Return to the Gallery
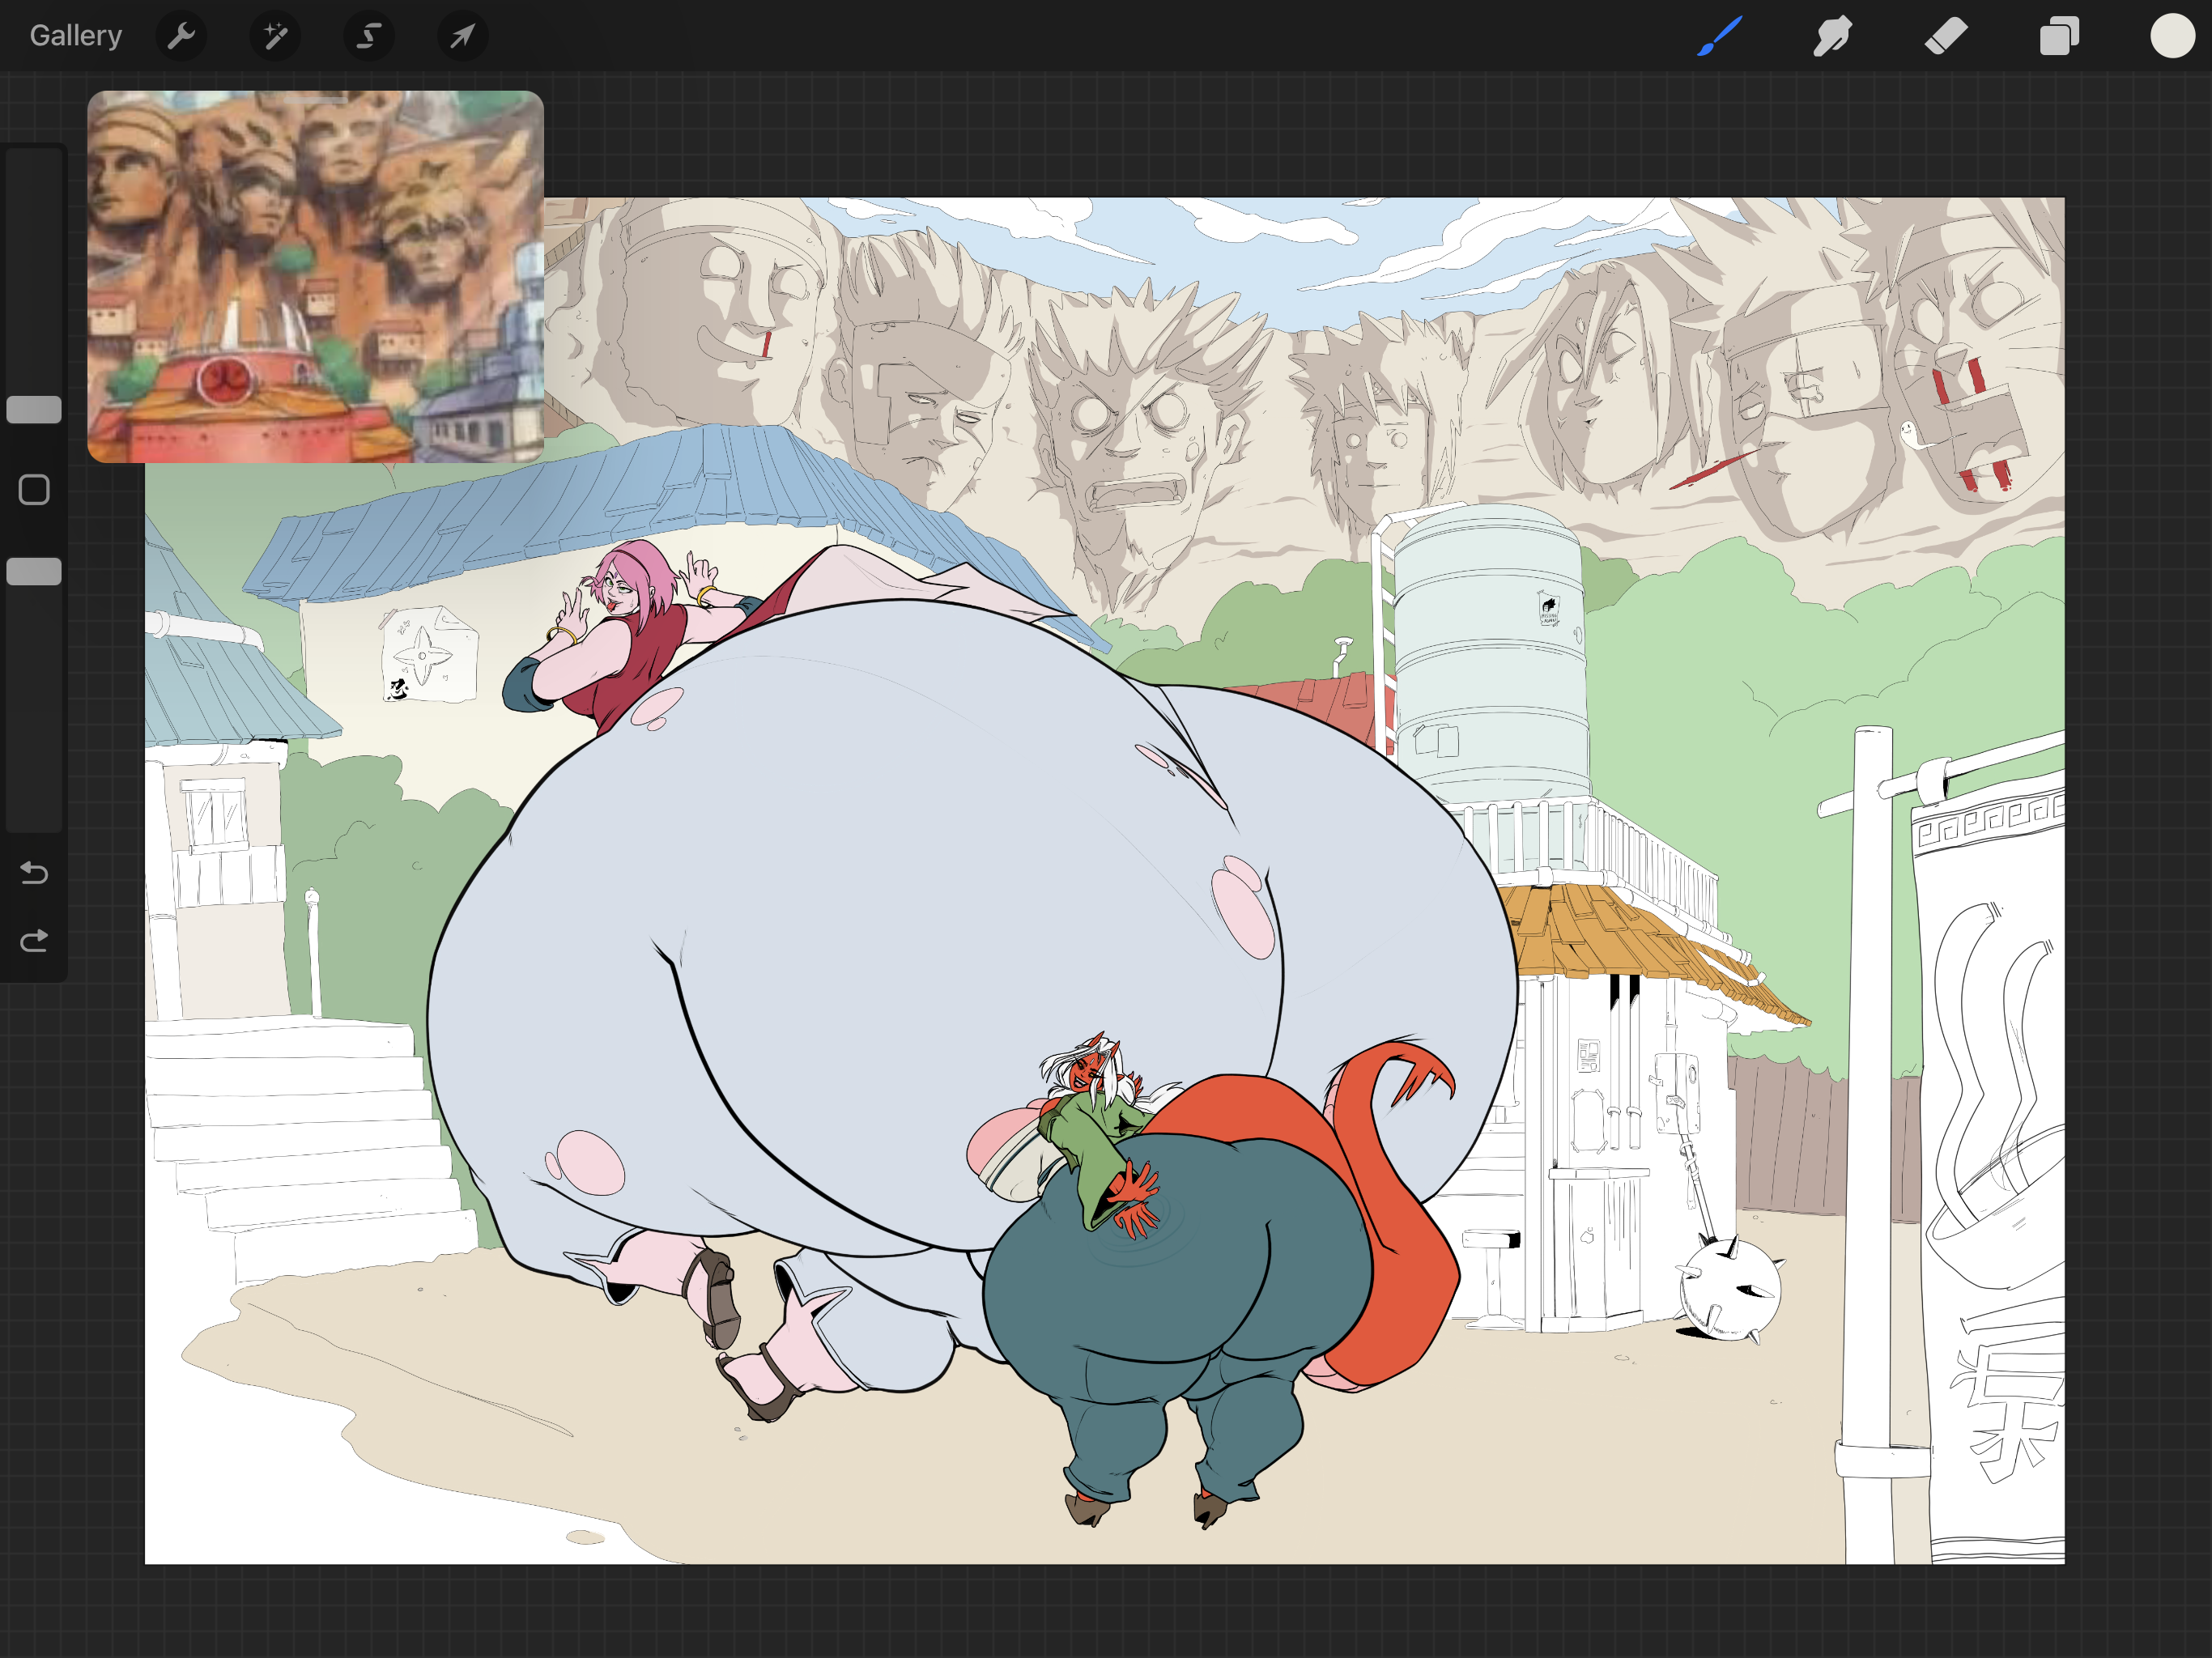This screenshot has width=2212, height=1658. click(x=76, y=36)
